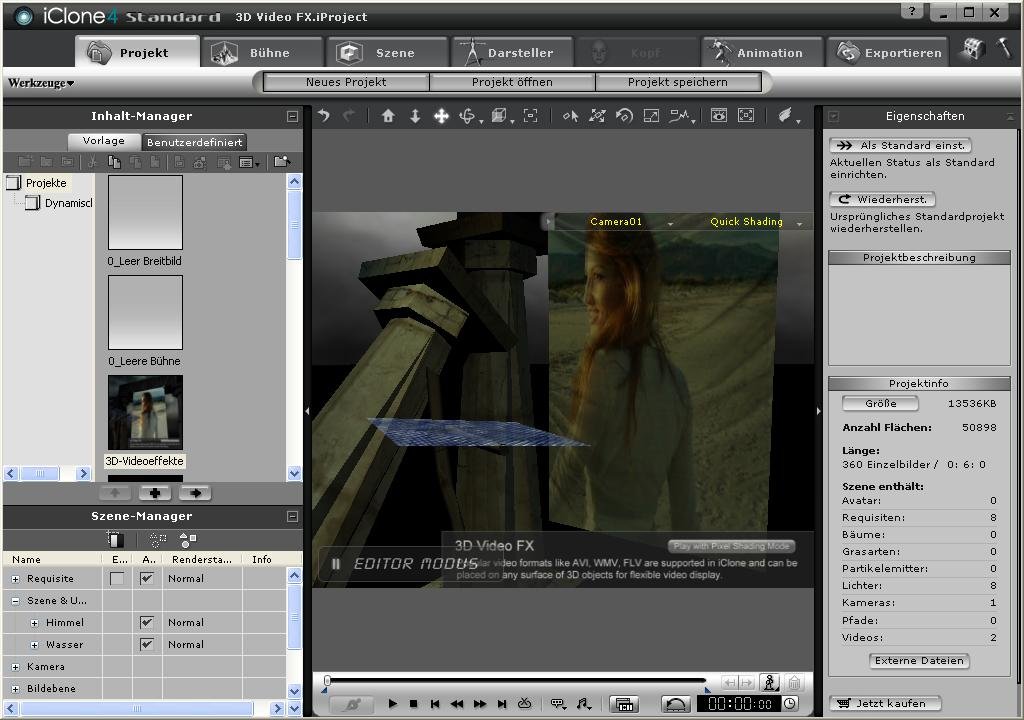Select the 0_Leer Breitbild template thumbnail
The height and width of the screenshot is (720, 1024).
coord(145,212)
